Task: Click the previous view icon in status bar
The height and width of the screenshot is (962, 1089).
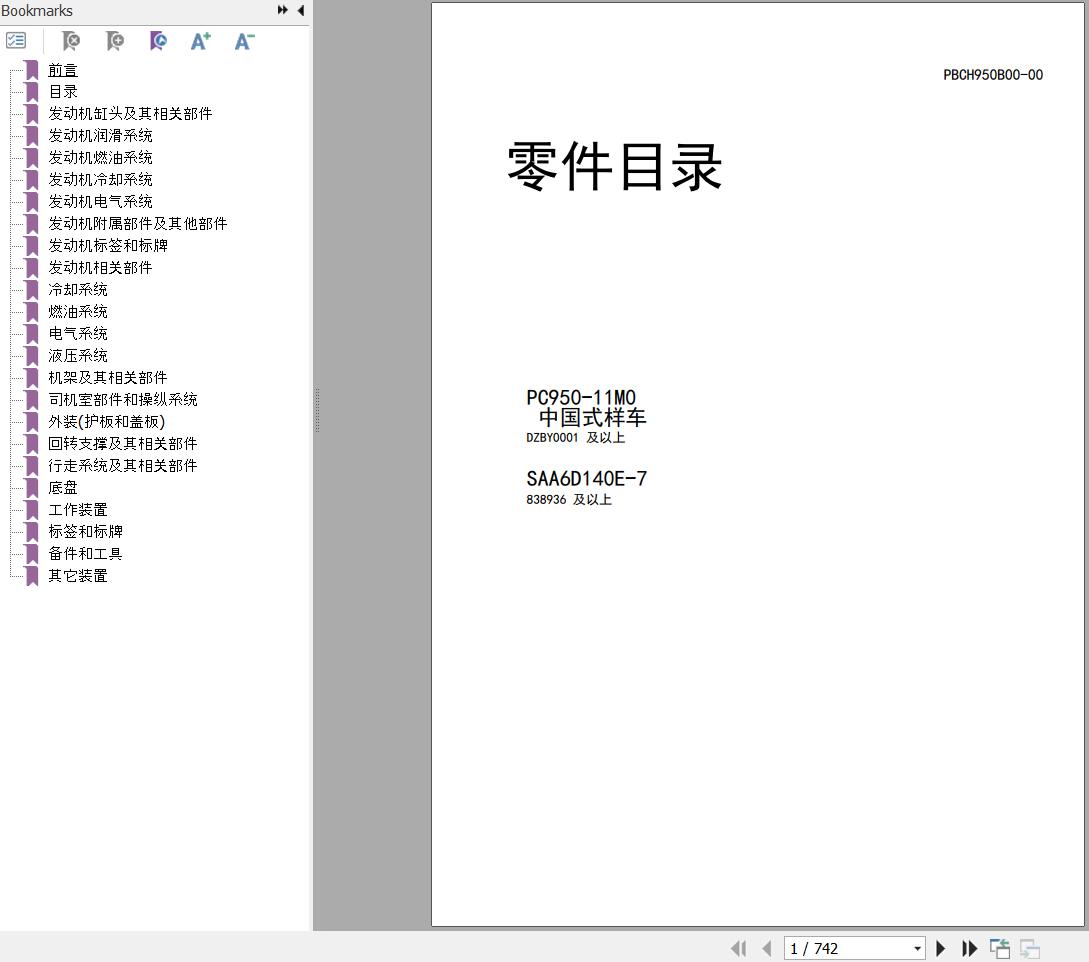Action: pyautogui.click(x=999, y=948)
